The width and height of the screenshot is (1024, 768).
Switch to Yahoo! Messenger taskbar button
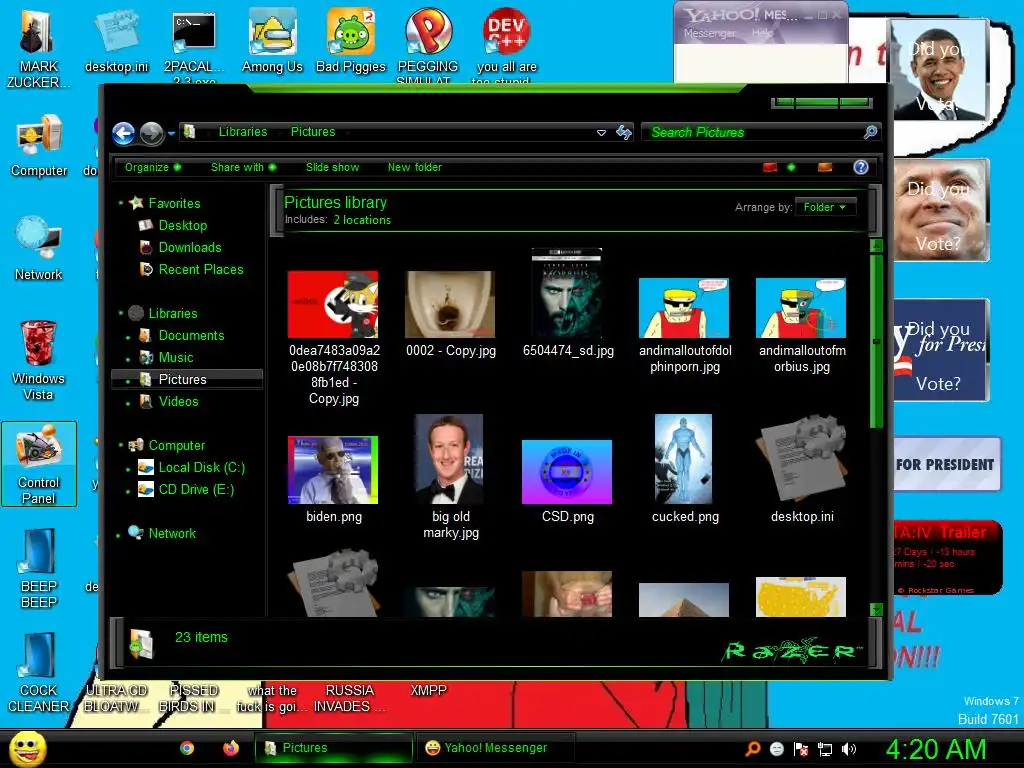[x=496, y=748]
